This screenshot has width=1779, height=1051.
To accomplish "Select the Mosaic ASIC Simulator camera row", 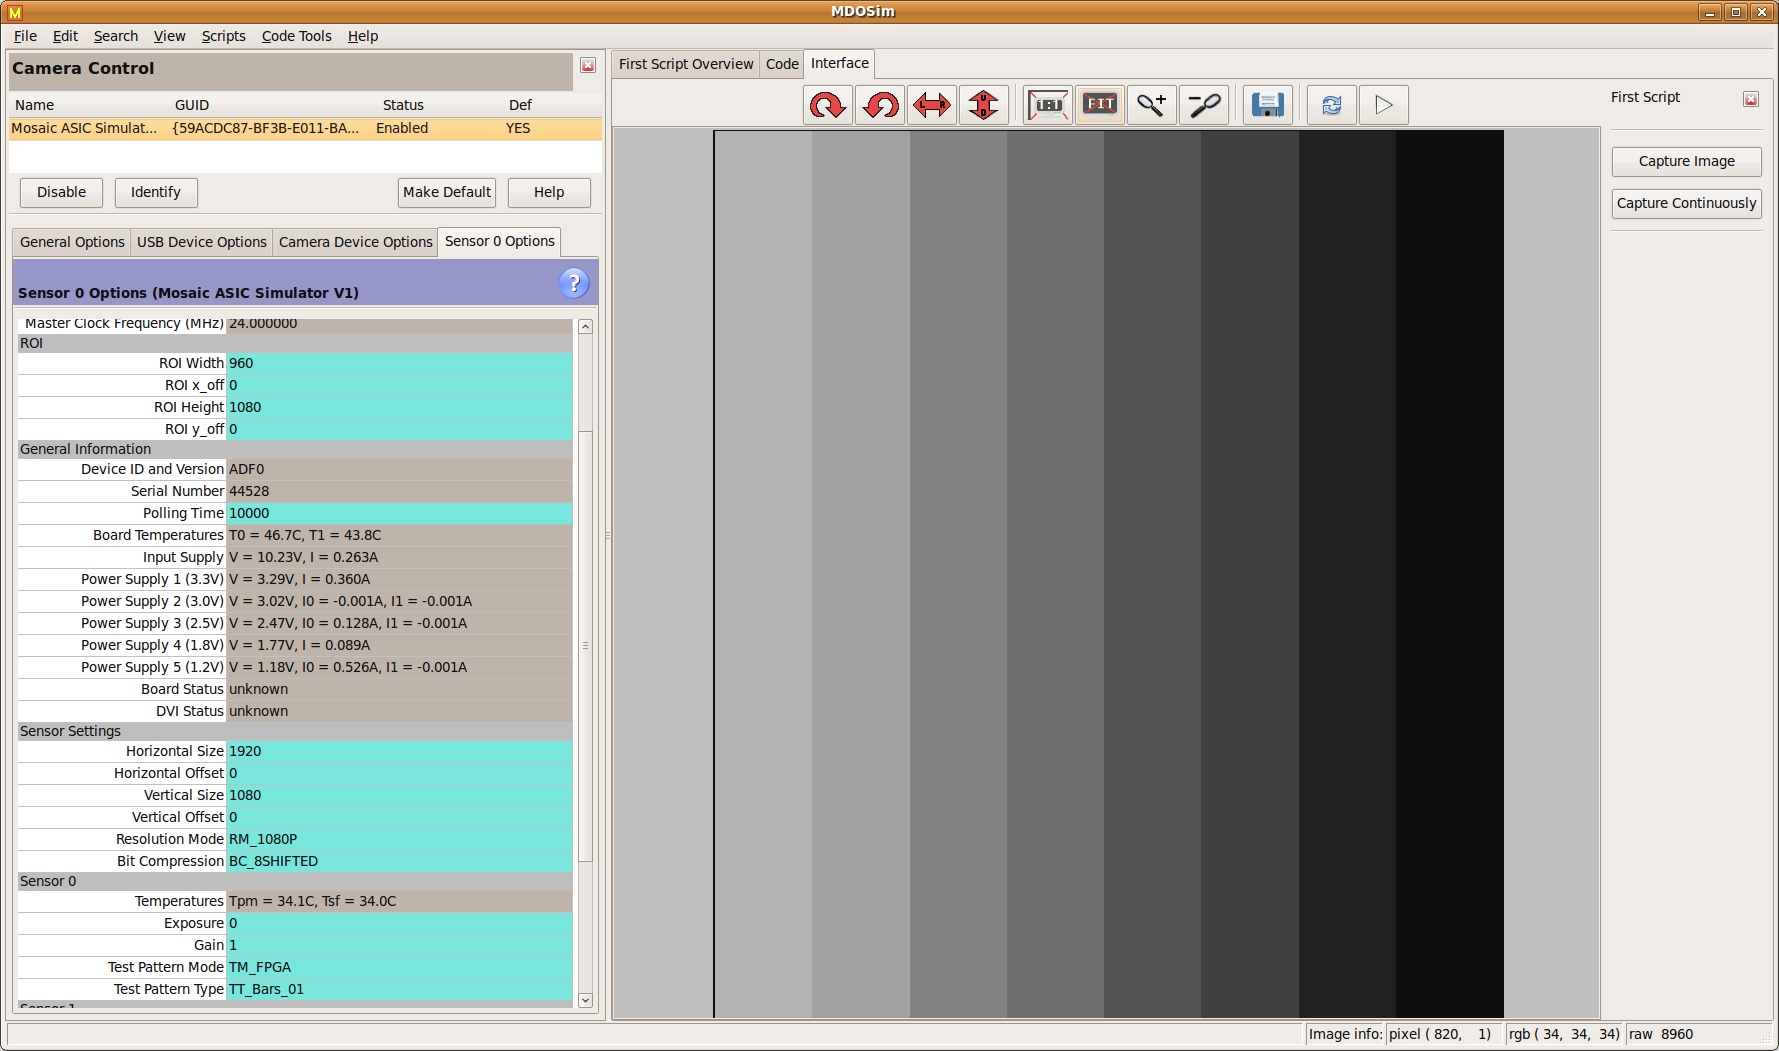I will tap(305, 128).
